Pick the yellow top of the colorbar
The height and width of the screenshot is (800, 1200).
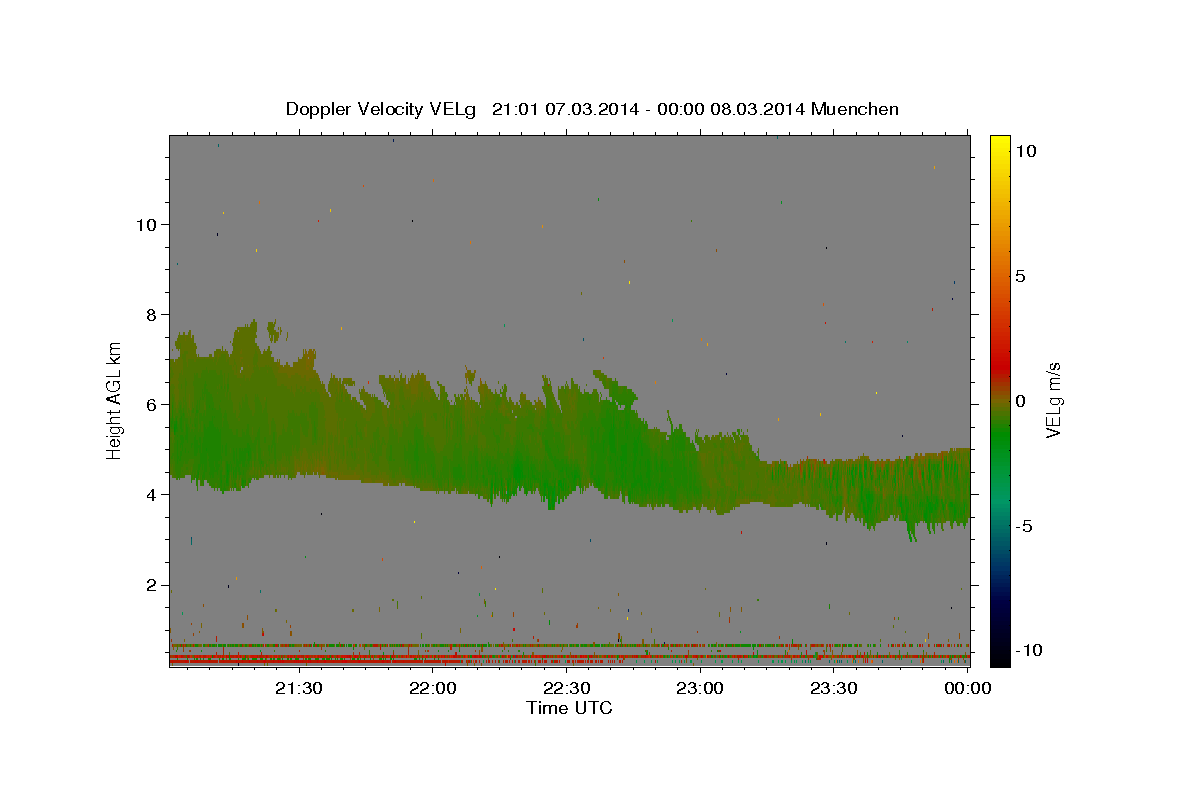click(999, 145)
